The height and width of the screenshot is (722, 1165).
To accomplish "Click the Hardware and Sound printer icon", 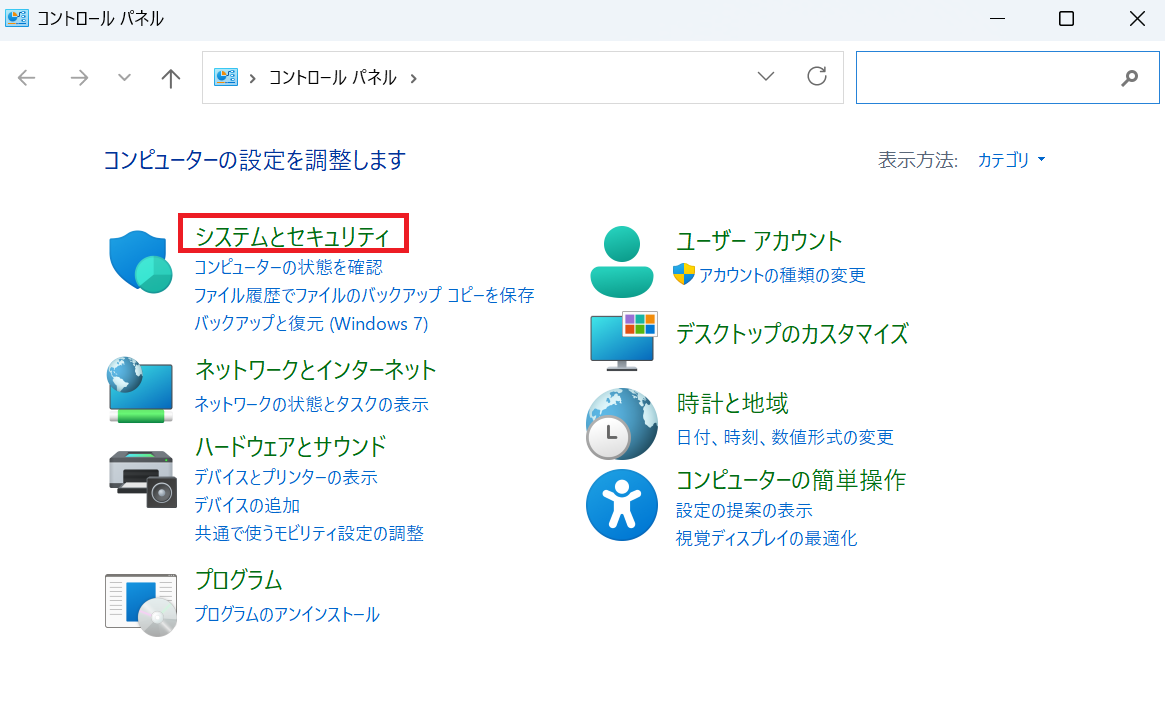I will [x=141, y=478].
